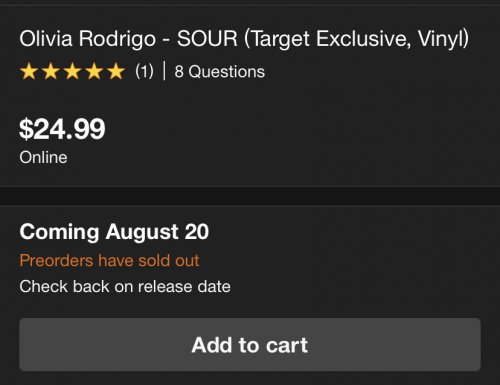Viewport: 500px width, 385px height.
Task: Open the (1) review count
Action: tap(144, 71)
